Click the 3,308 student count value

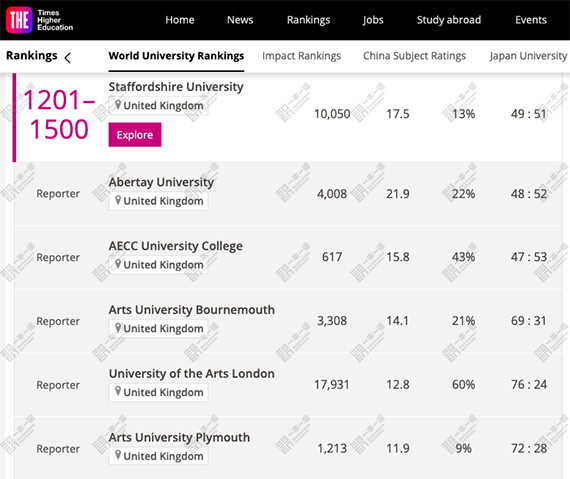pos(332,321)
